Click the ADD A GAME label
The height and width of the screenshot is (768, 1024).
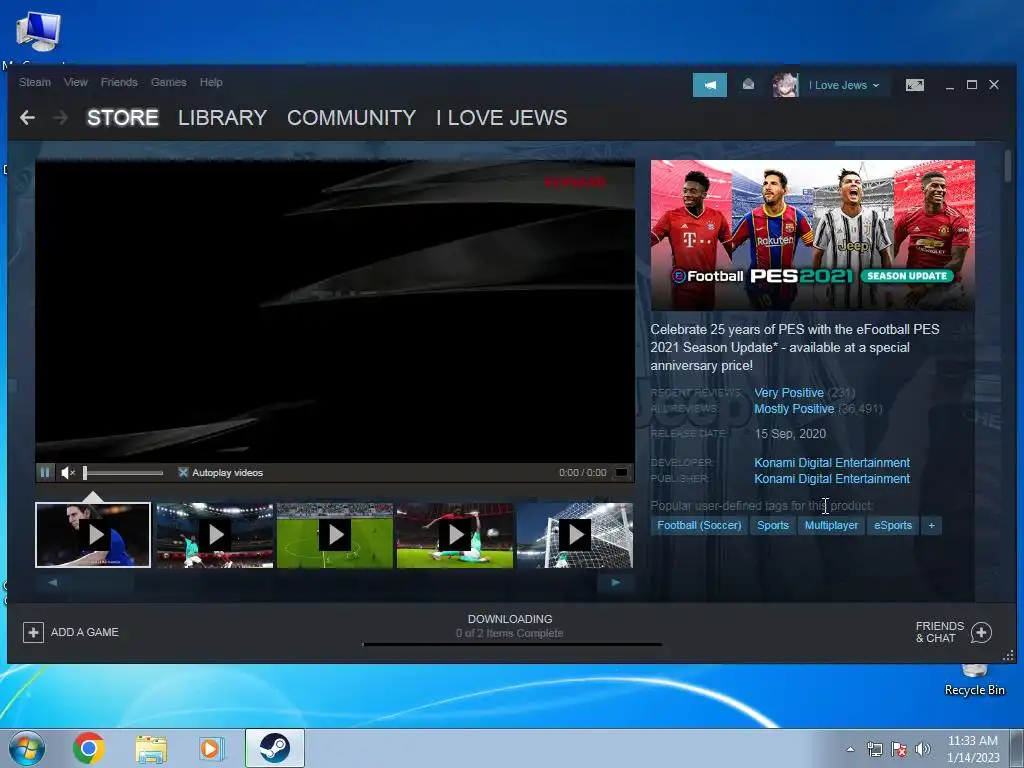[85, 632]
